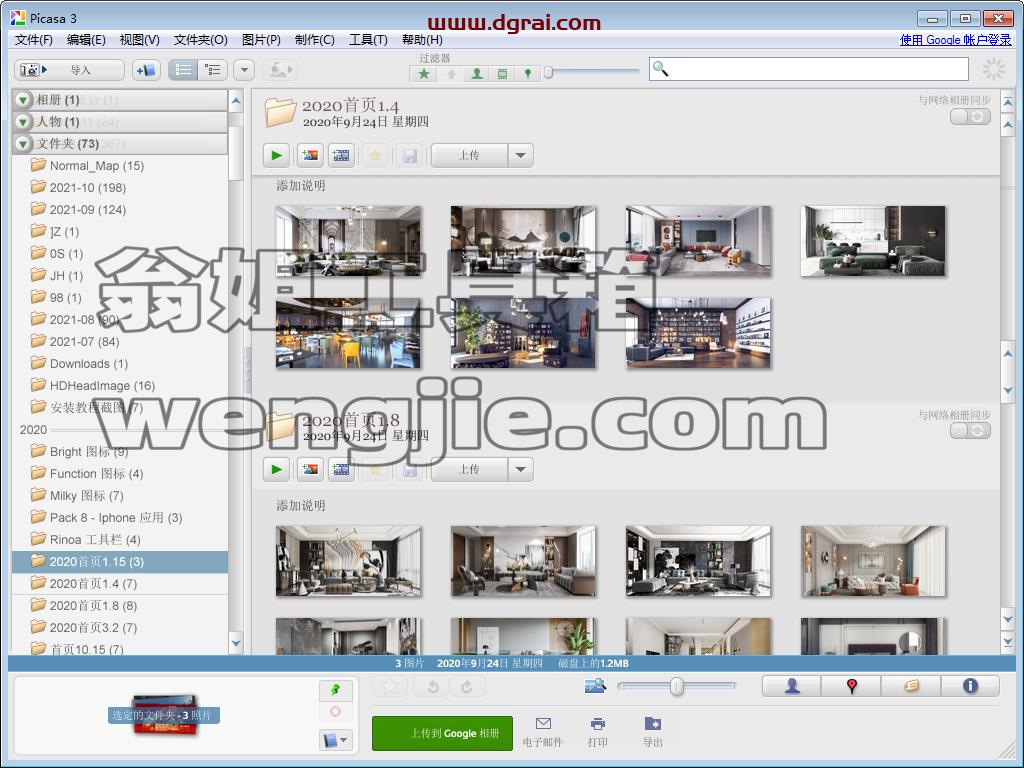Create photo collage for 2020首页1.4
The image size is (1024, 768).
pyautogui.click(x=310, y=155)
